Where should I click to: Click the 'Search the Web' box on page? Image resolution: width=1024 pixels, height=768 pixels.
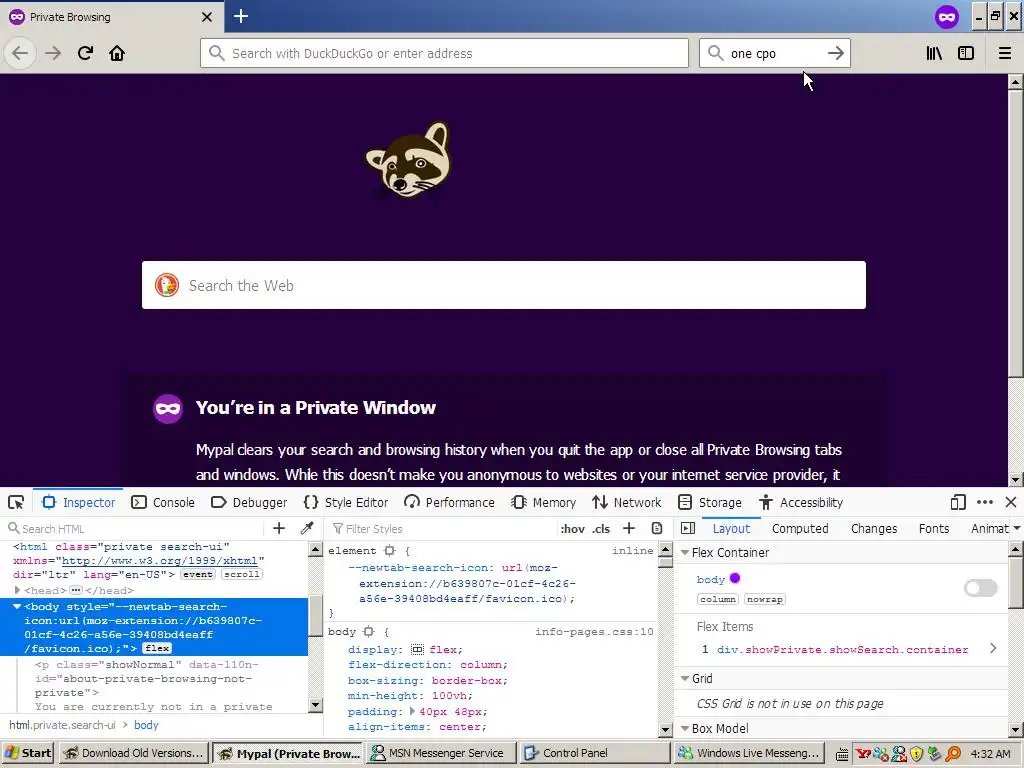504,285
